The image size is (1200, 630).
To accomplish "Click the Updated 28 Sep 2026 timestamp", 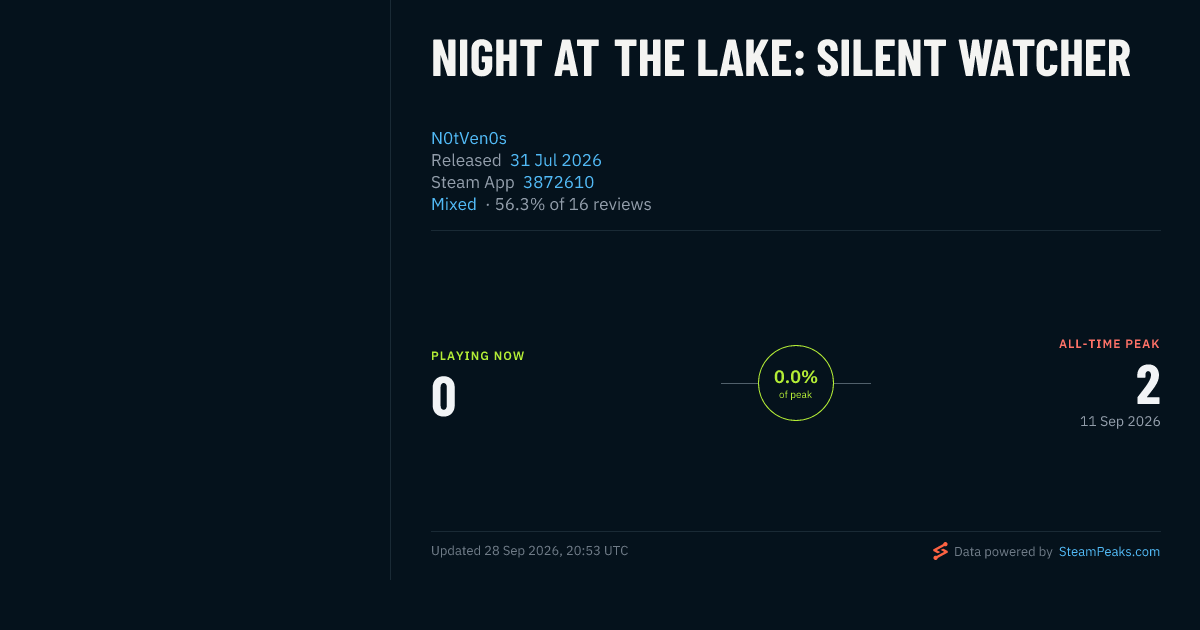I will pos(530,550).
